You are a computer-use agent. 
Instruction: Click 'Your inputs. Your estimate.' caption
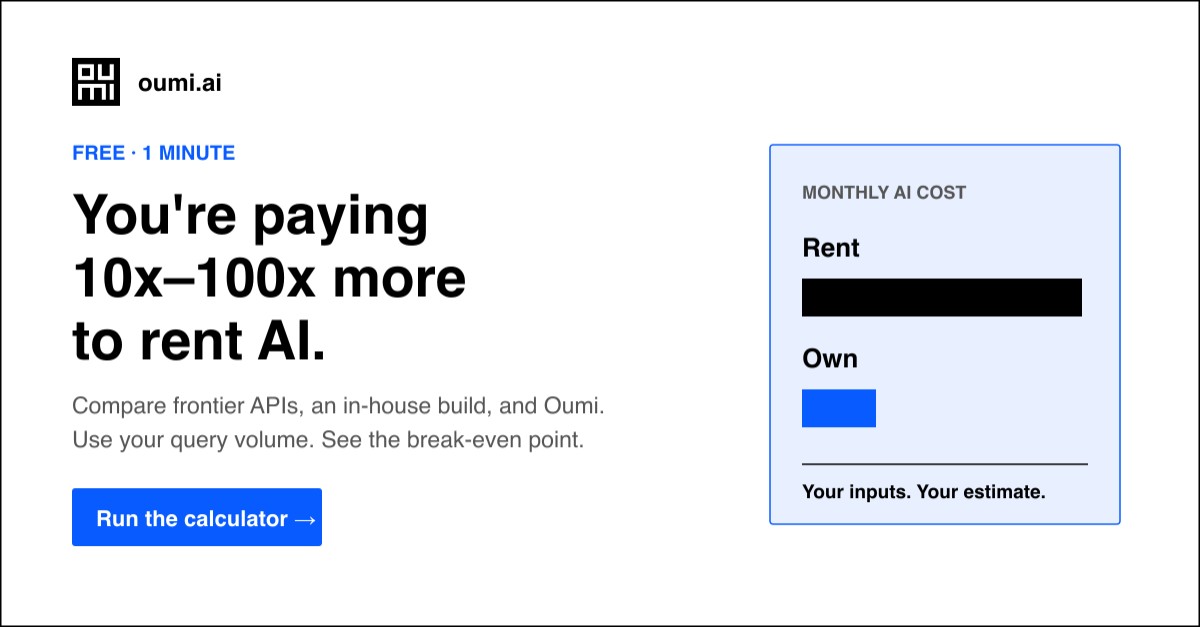click(x=924, y=492)
